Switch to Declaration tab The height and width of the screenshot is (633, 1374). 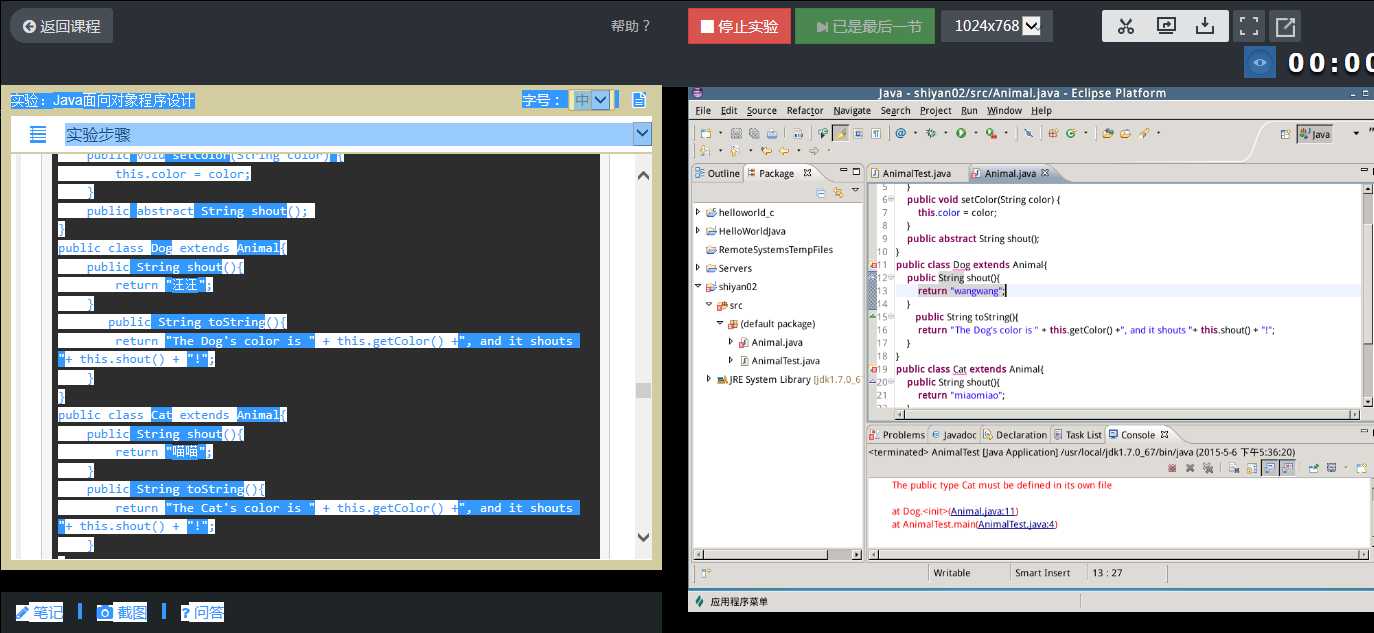(x=1015, y=435)
